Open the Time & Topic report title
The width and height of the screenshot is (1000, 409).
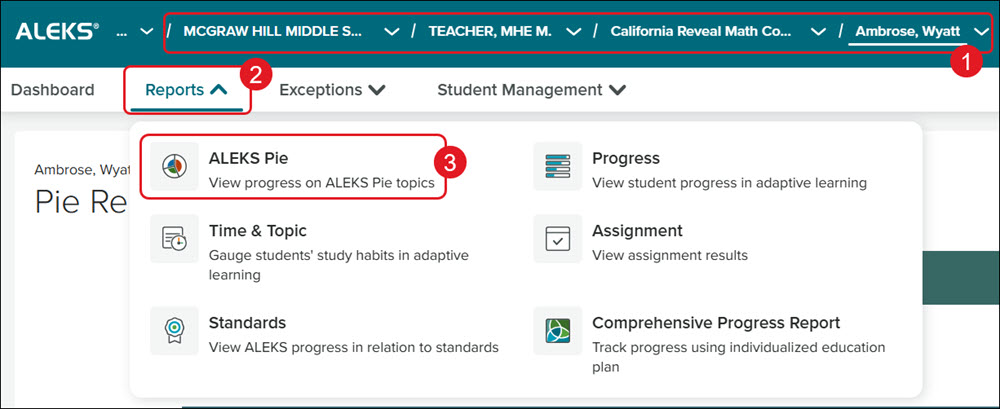258,230
